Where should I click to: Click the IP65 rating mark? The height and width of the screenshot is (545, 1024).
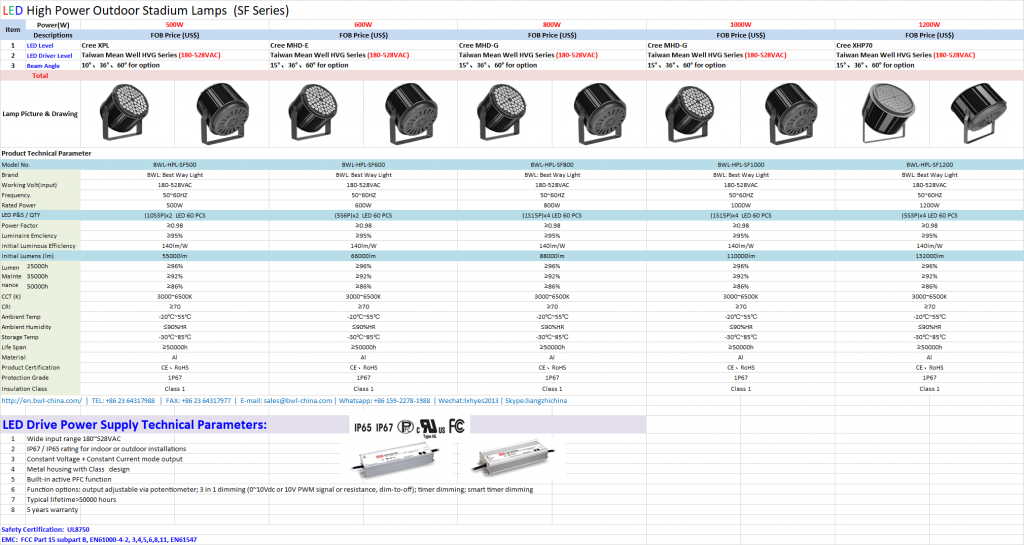coord(363,428)
